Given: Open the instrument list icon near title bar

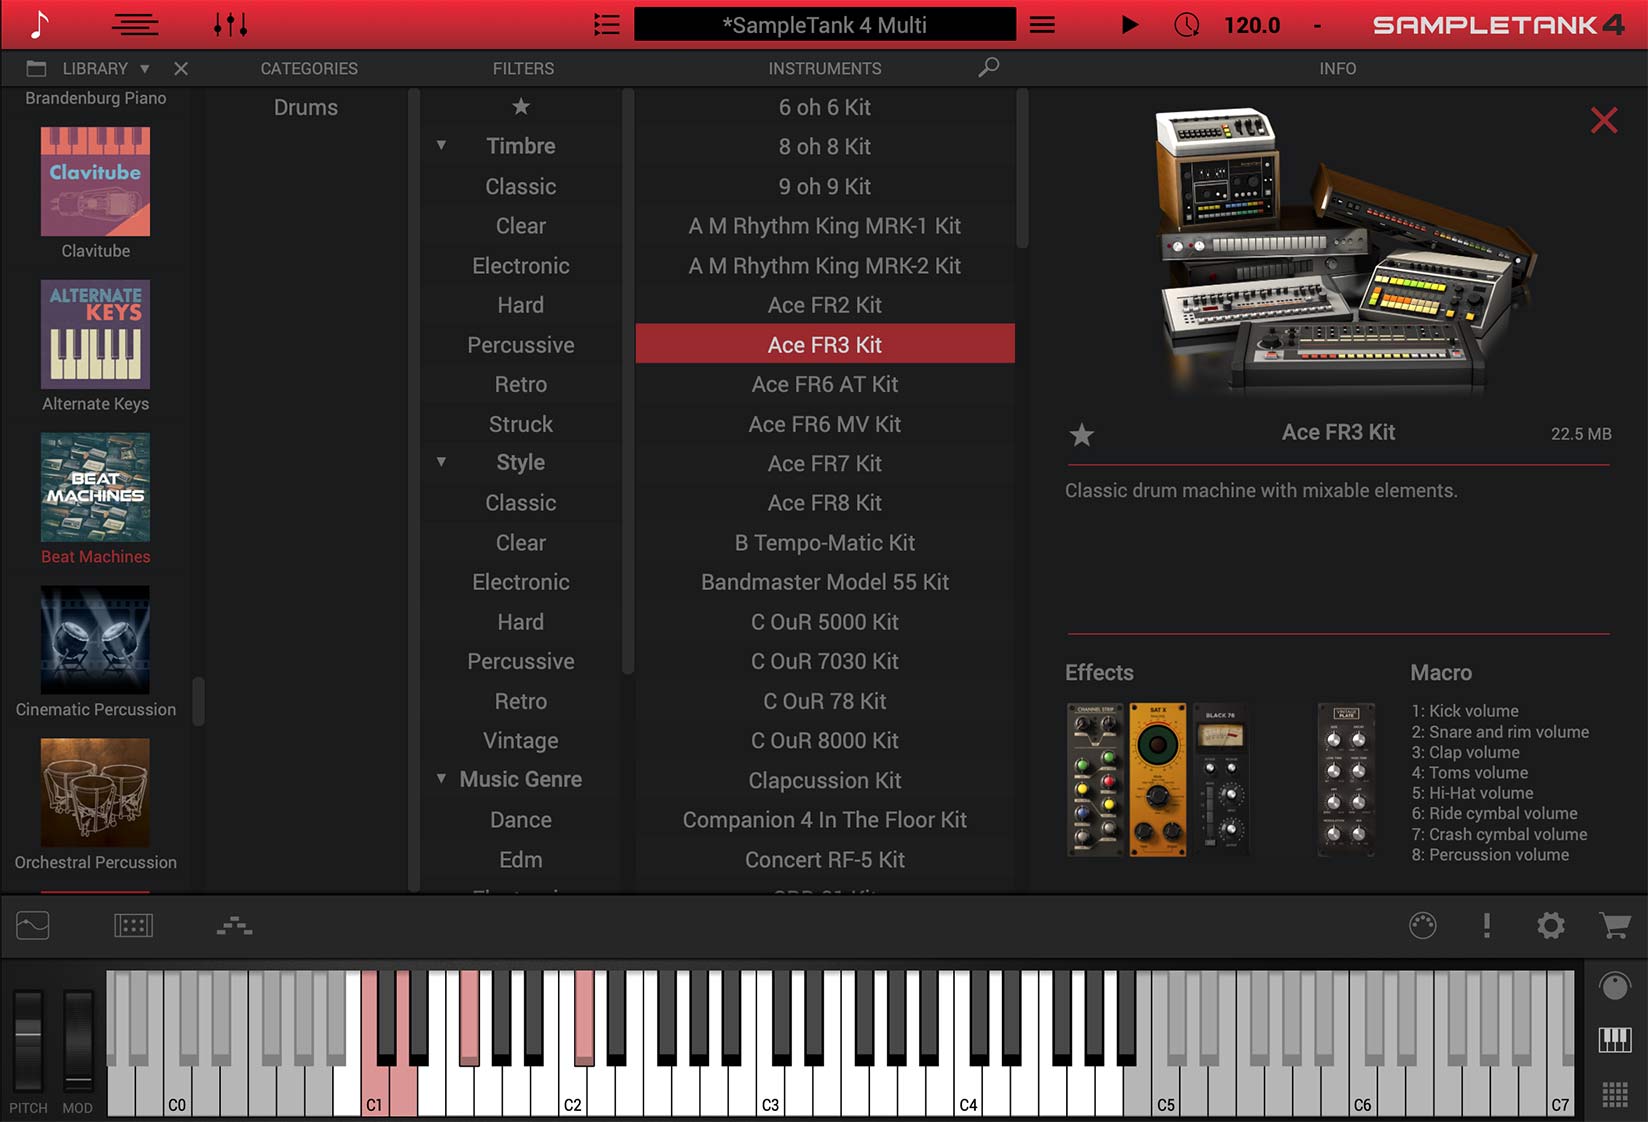Looking at the screenshot, I should tap(606, 24).
